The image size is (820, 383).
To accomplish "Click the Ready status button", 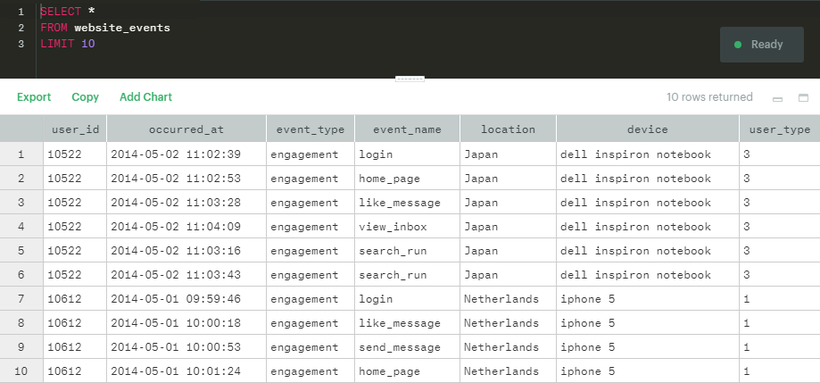I will pos(761,44).
